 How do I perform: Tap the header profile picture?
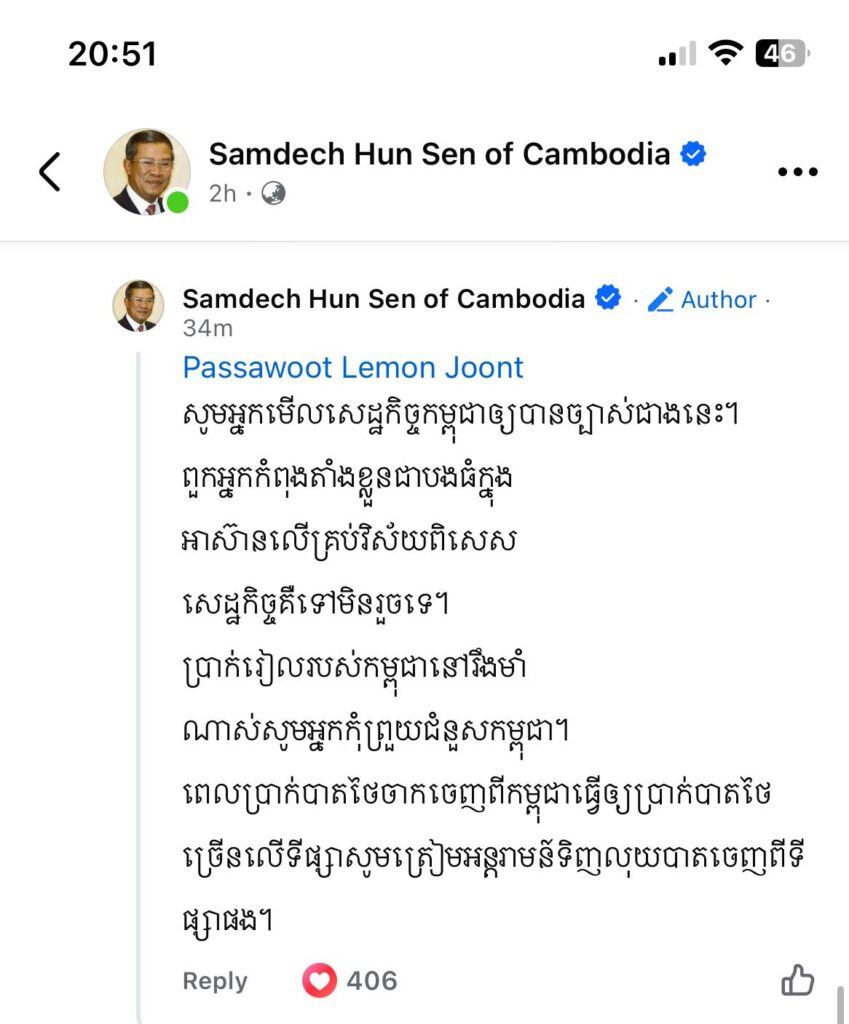pyautogui.click(x=147, y=172)
